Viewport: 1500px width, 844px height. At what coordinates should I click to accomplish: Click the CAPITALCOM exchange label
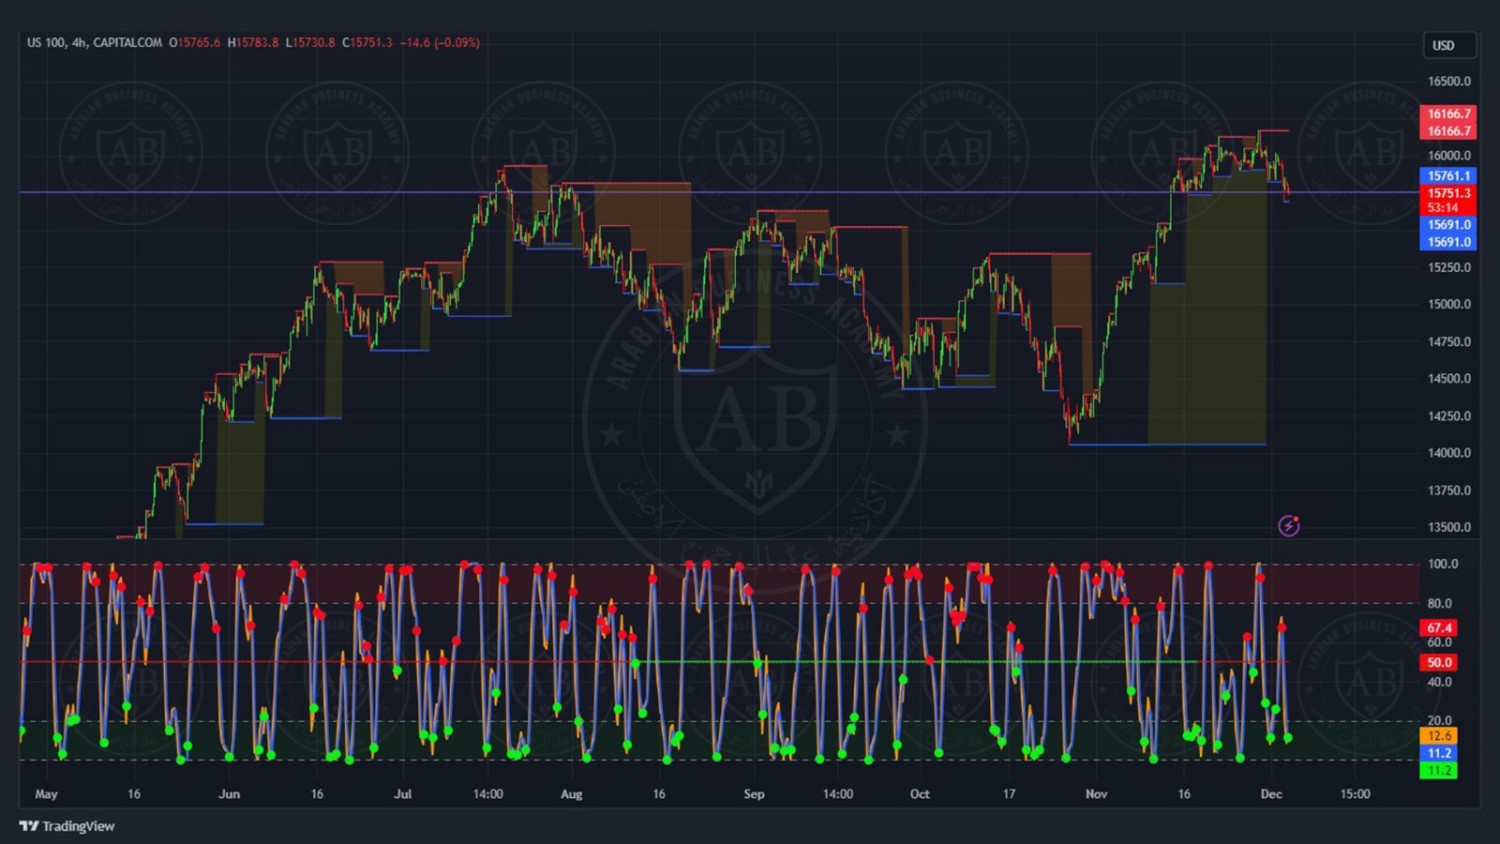pos(127,43)
